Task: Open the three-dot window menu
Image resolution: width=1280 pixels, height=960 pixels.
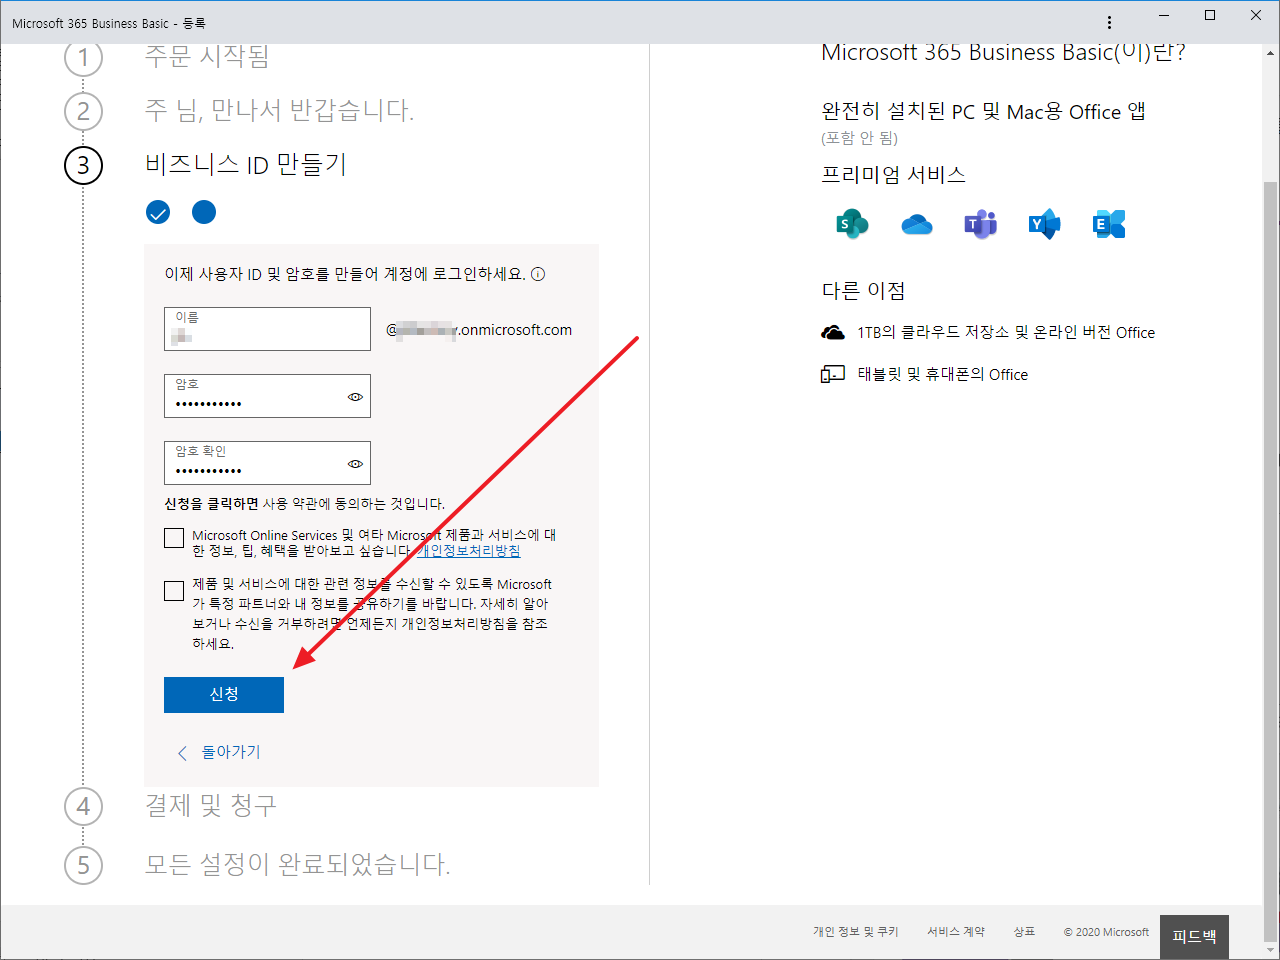Action: coord(1109,22)
